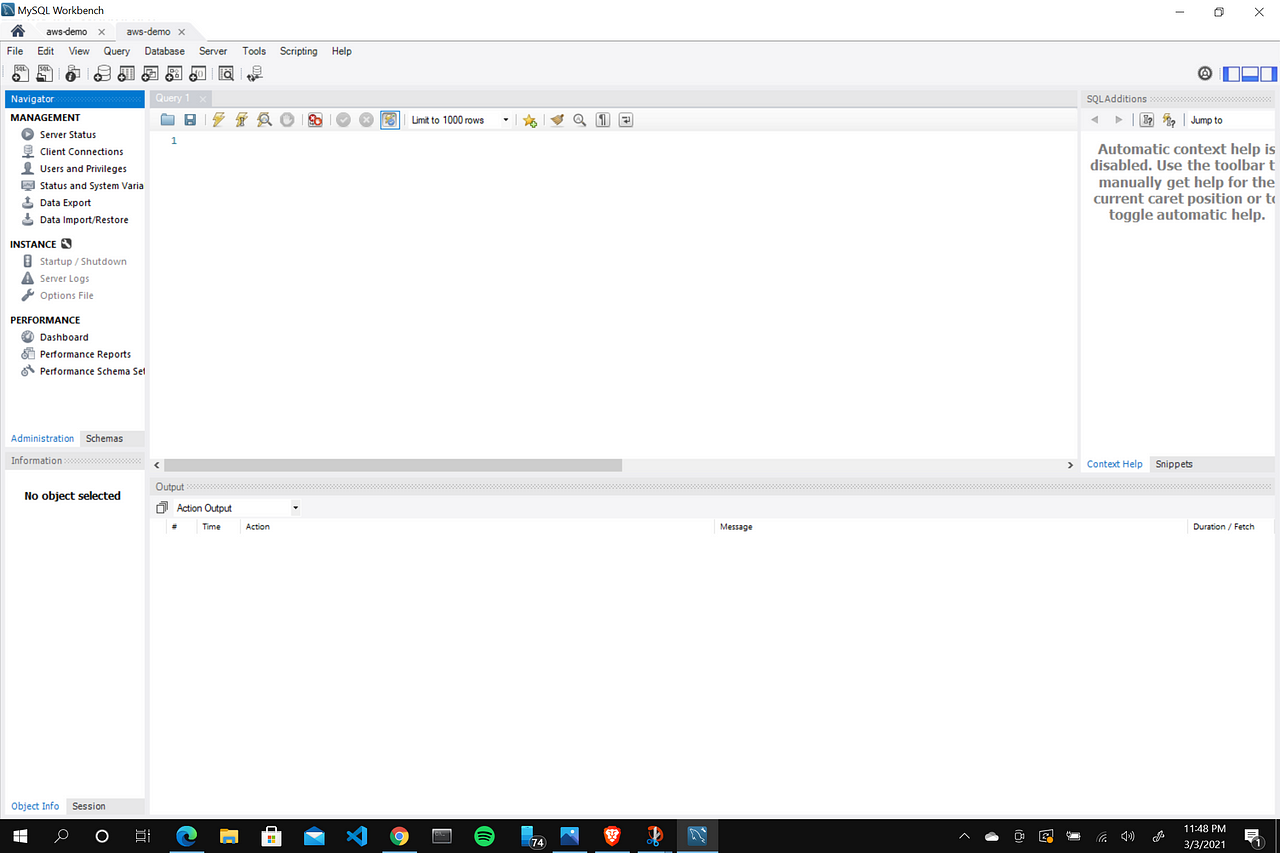Toggle right sidebar panel visibility

tap(1268, 73)
